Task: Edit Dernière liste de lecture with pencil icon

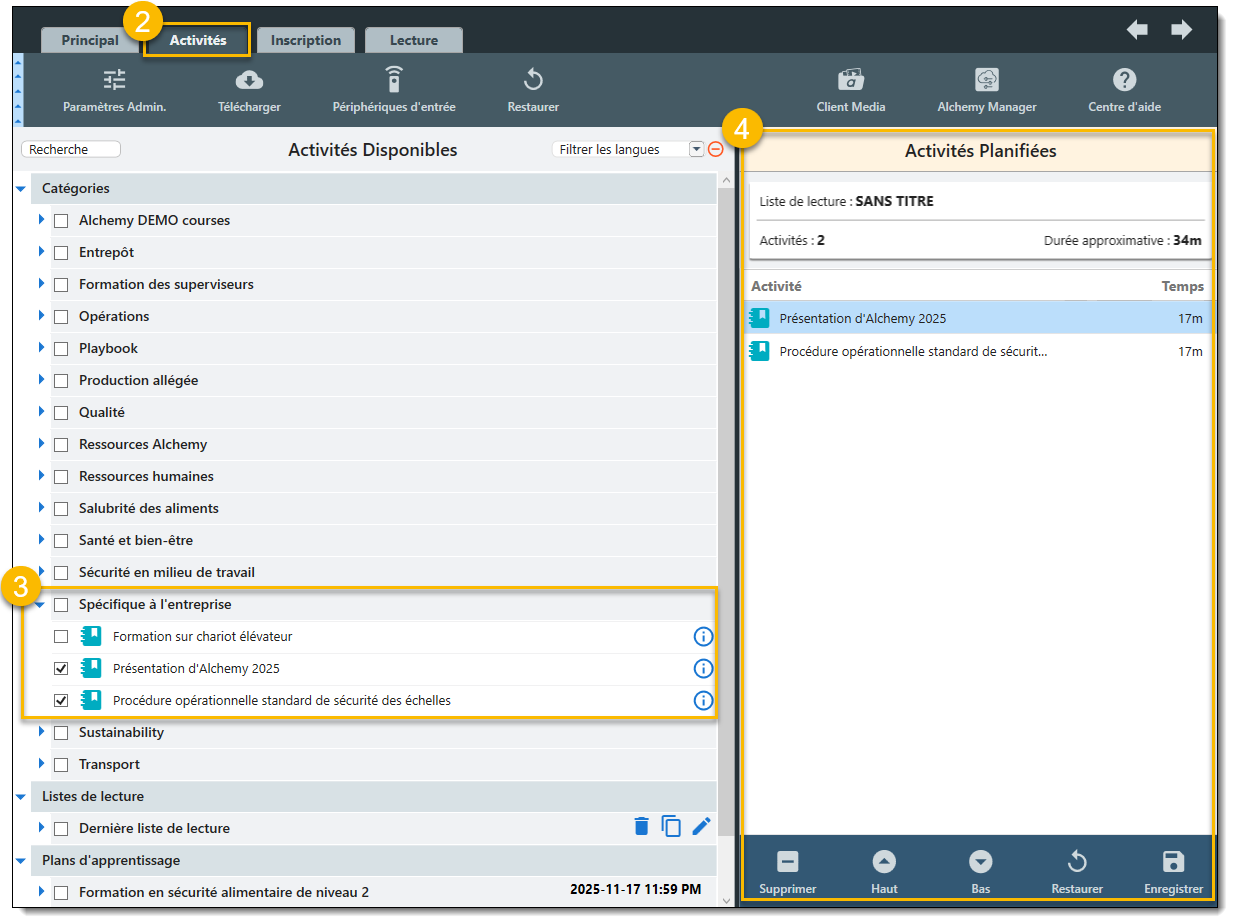Action: click(x=701, y=826)
